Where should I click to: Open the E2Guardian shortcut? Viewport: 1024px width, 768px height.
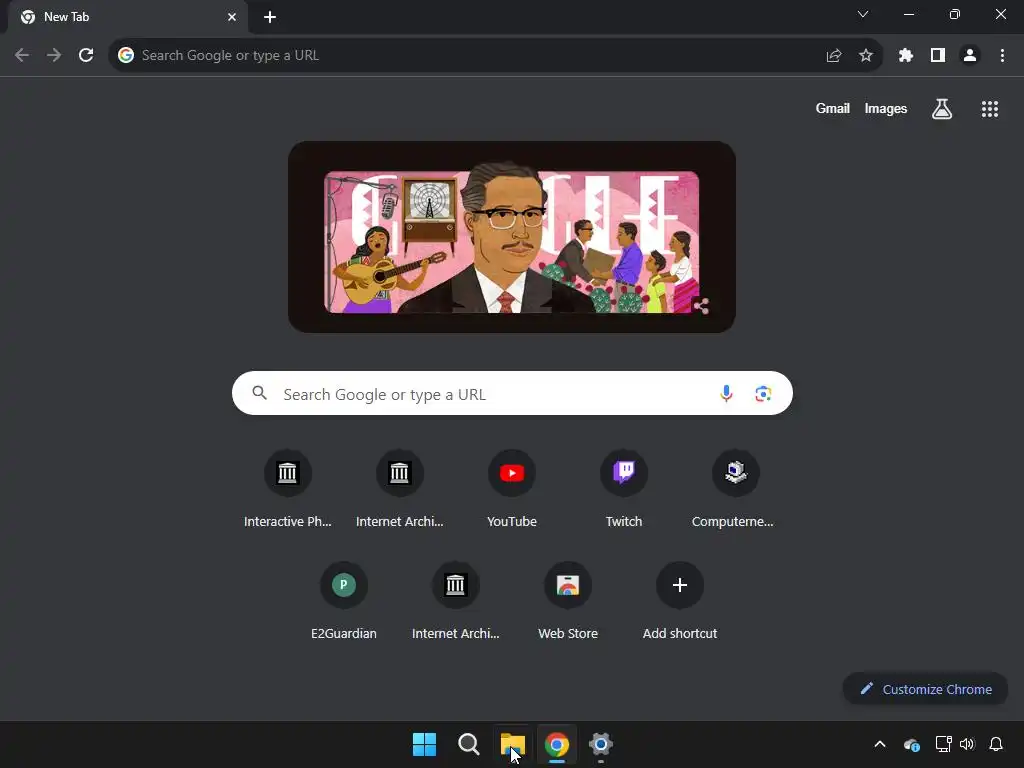[344, 601]
